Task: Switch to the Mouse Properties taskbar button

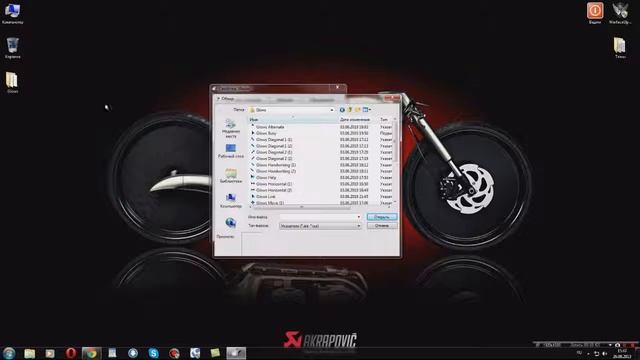Action: (x=236, y=353)
